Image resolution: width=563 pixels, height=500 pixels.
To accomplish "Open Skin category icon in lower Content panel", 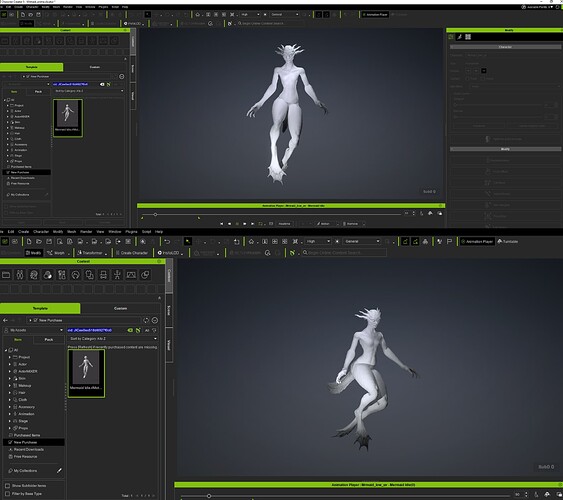I will tap(47, 275).
